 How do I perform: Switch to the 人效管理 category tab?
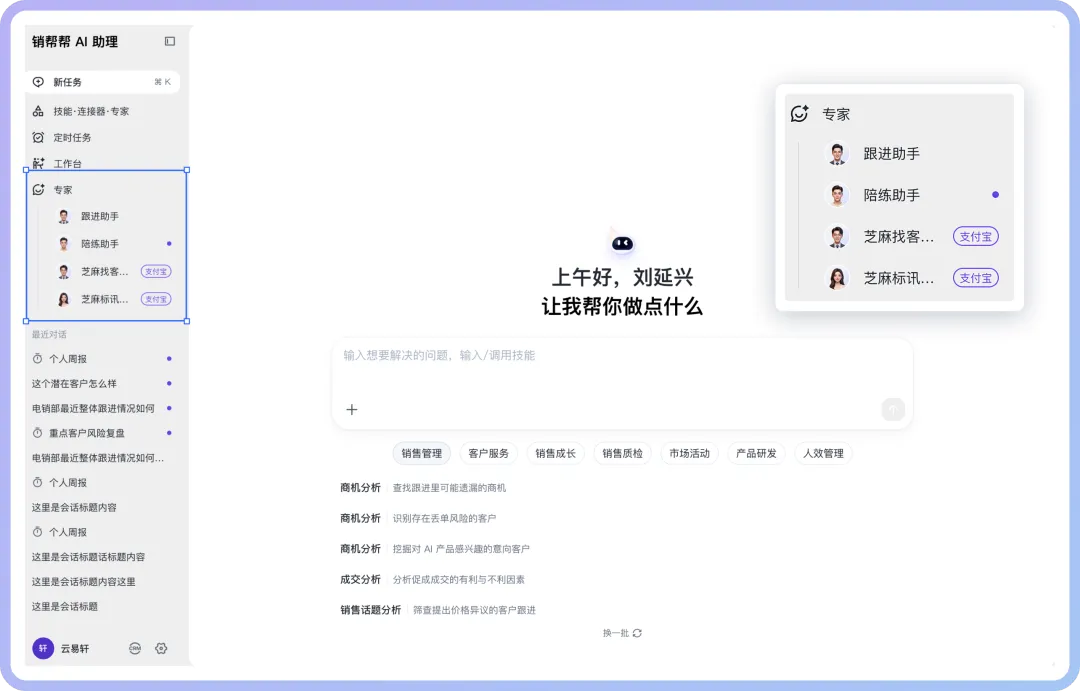(x=823, y=453)
